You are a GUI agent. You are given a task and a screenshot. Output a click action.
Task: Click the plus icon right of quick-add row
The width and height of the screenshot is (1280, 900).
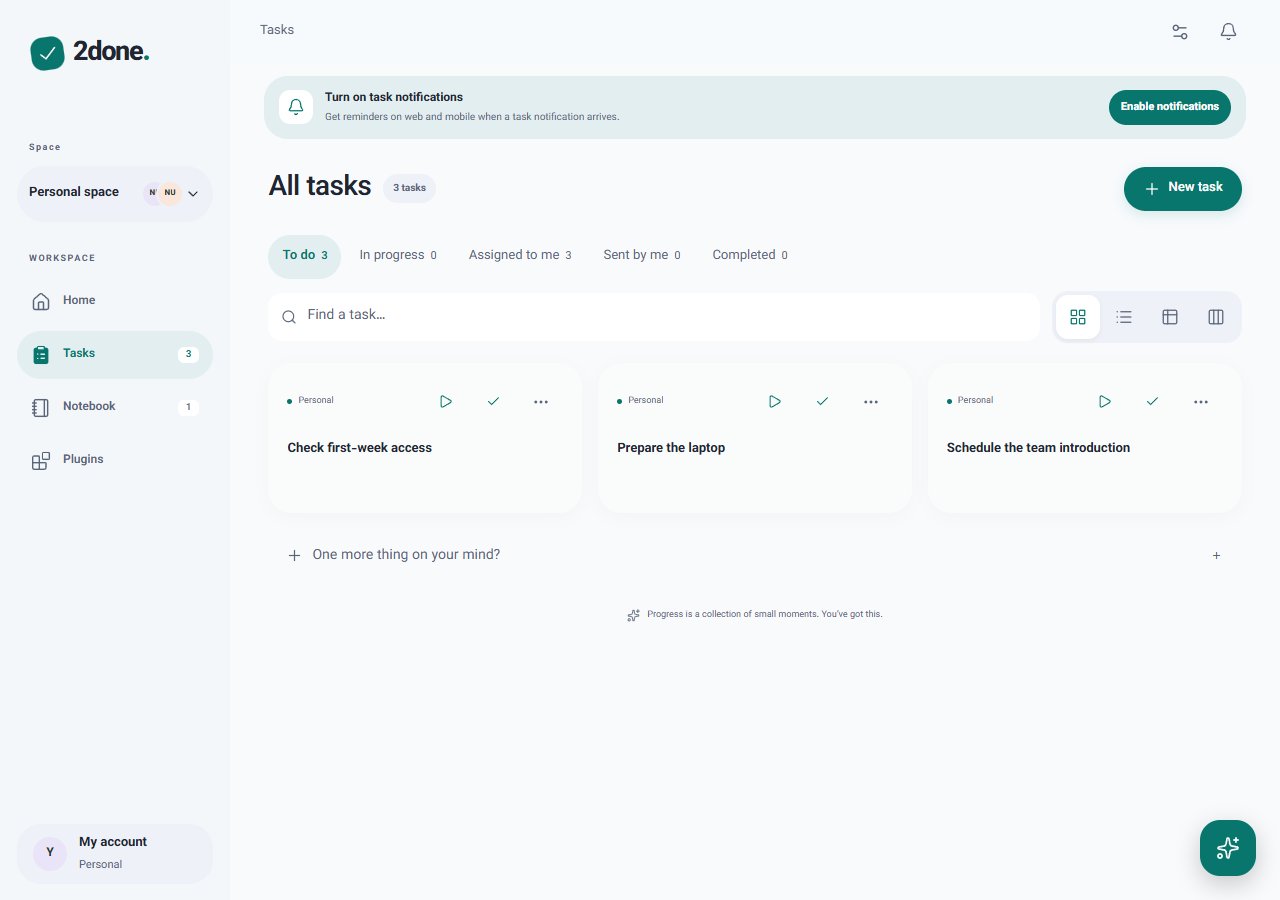(1216, 556)
